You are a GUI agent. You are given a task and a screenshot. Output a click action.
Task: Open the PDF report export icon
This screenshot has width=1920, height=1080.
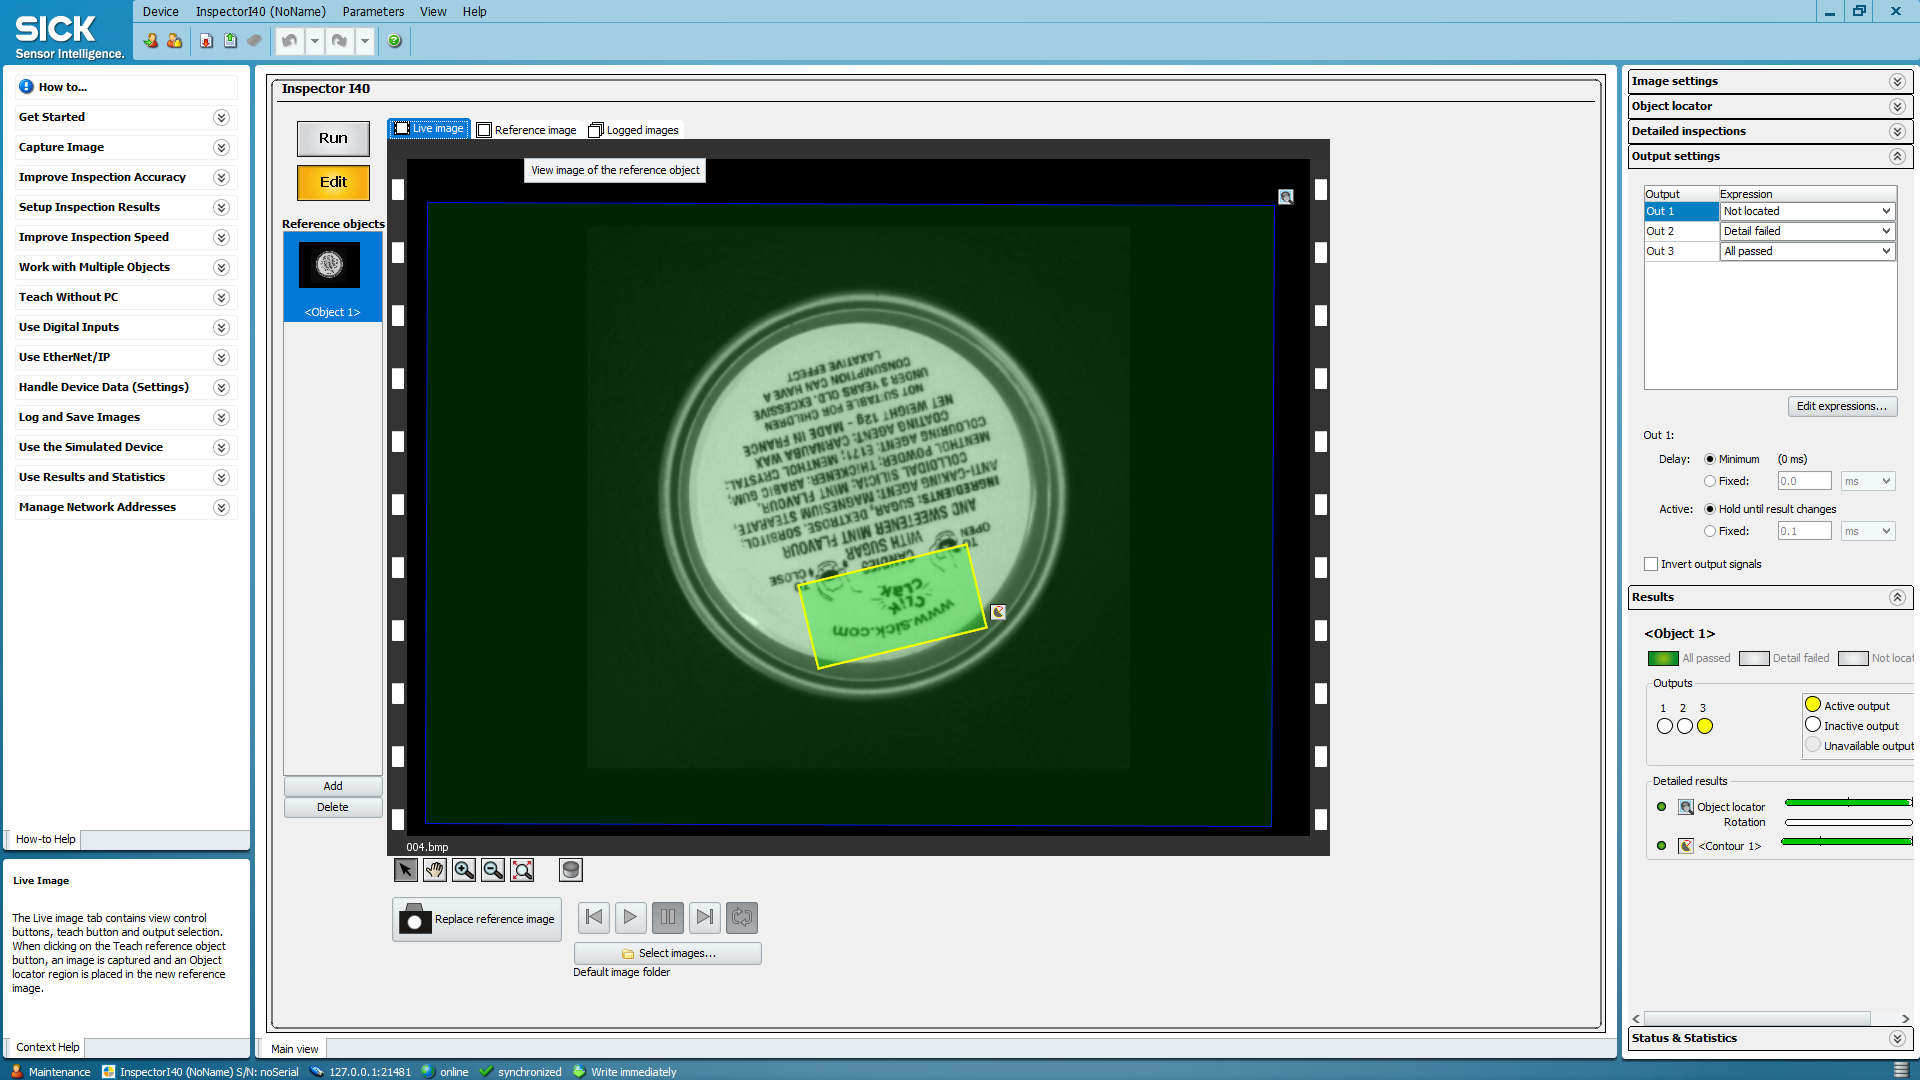207,41
